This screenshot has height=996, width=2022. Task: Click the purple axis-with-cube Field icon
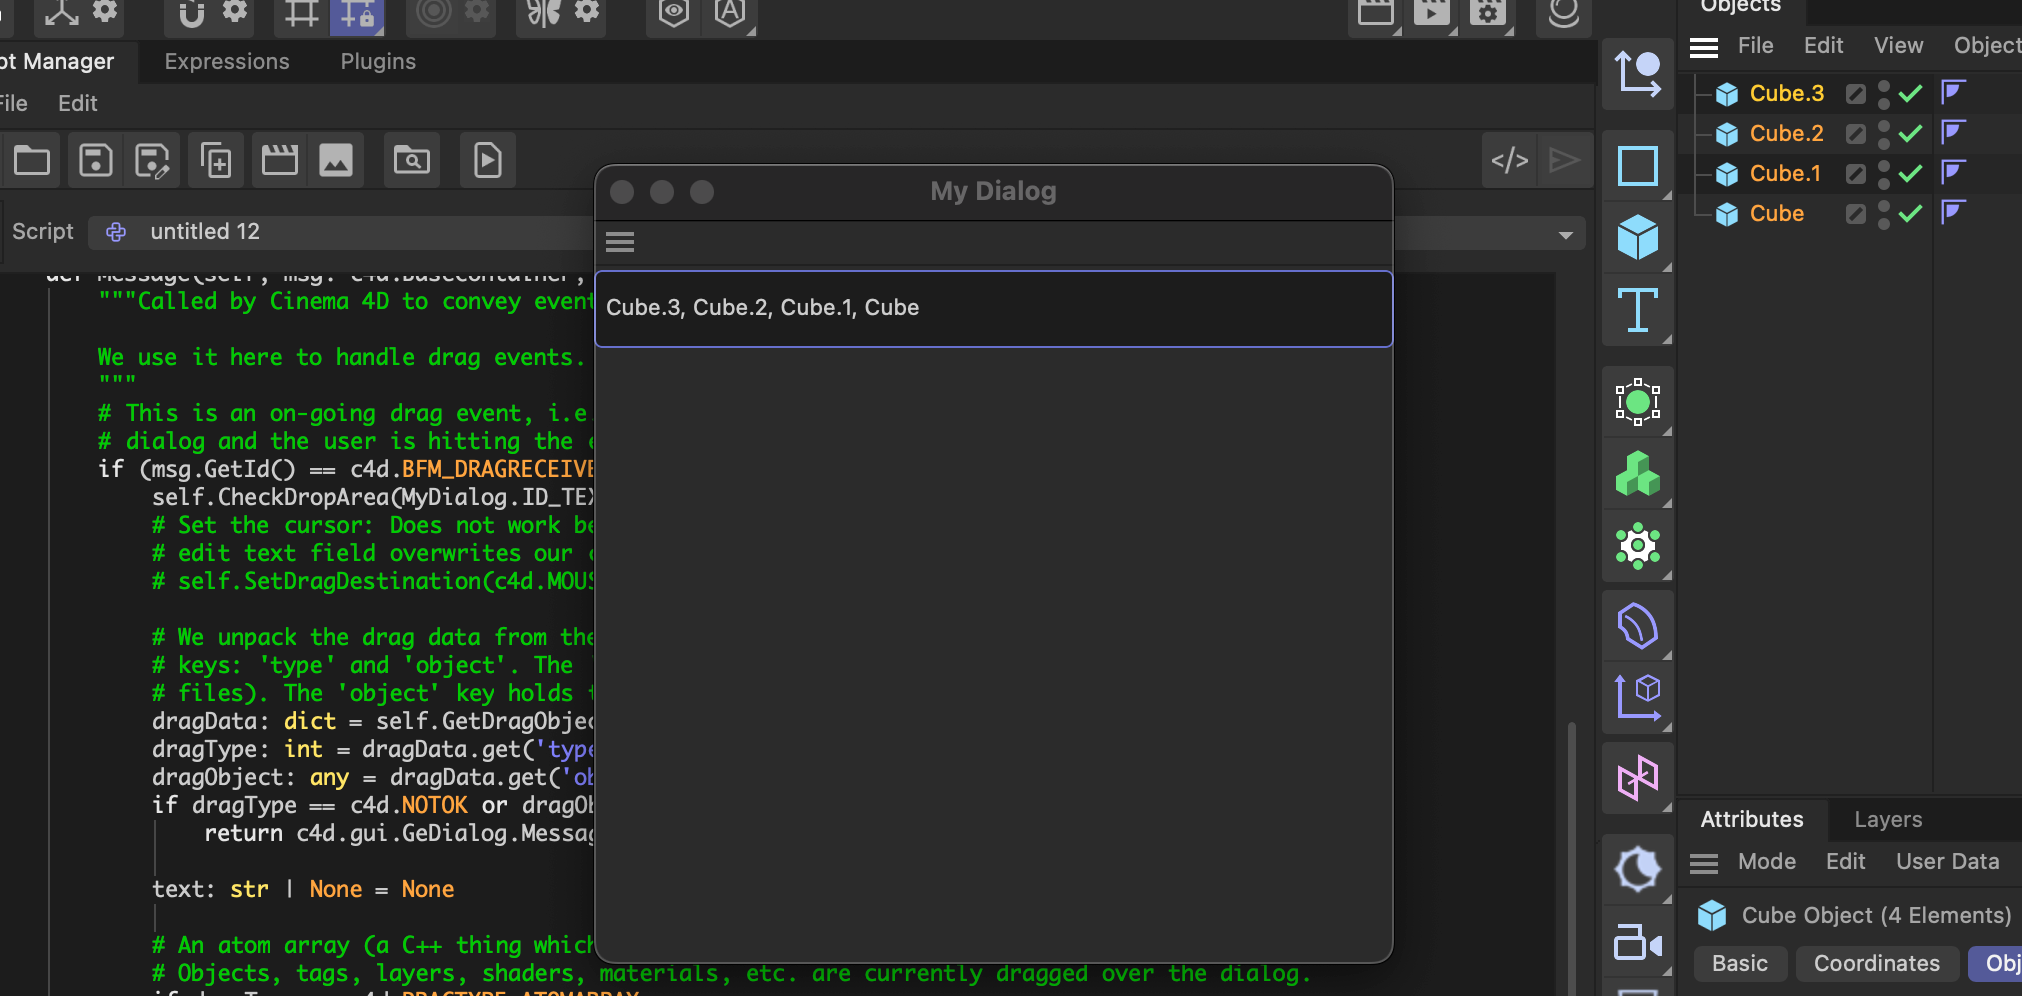point(1638,698)
